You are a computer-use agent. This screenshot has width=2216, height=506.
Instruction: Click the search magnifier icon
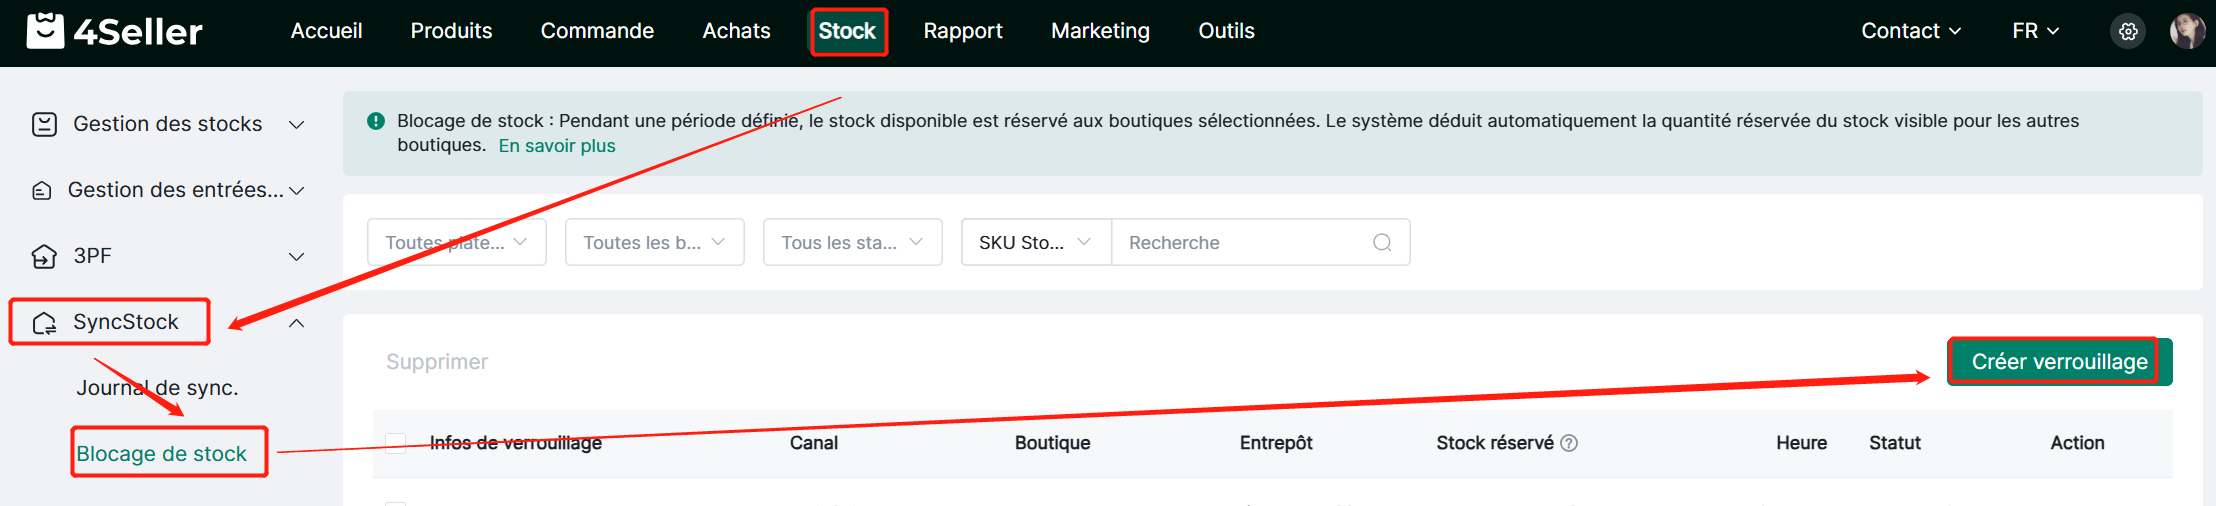point(1382,243)
